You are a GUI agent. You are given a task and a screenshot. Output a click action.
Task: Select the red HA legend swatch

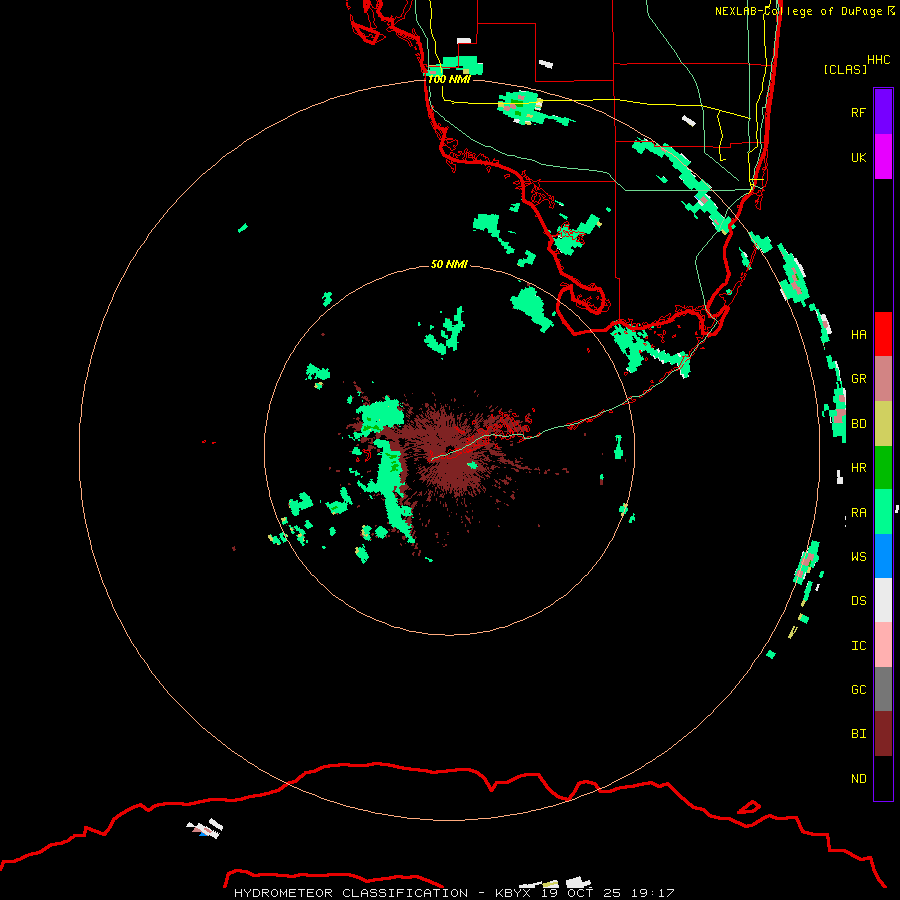[x=883, y=334]
